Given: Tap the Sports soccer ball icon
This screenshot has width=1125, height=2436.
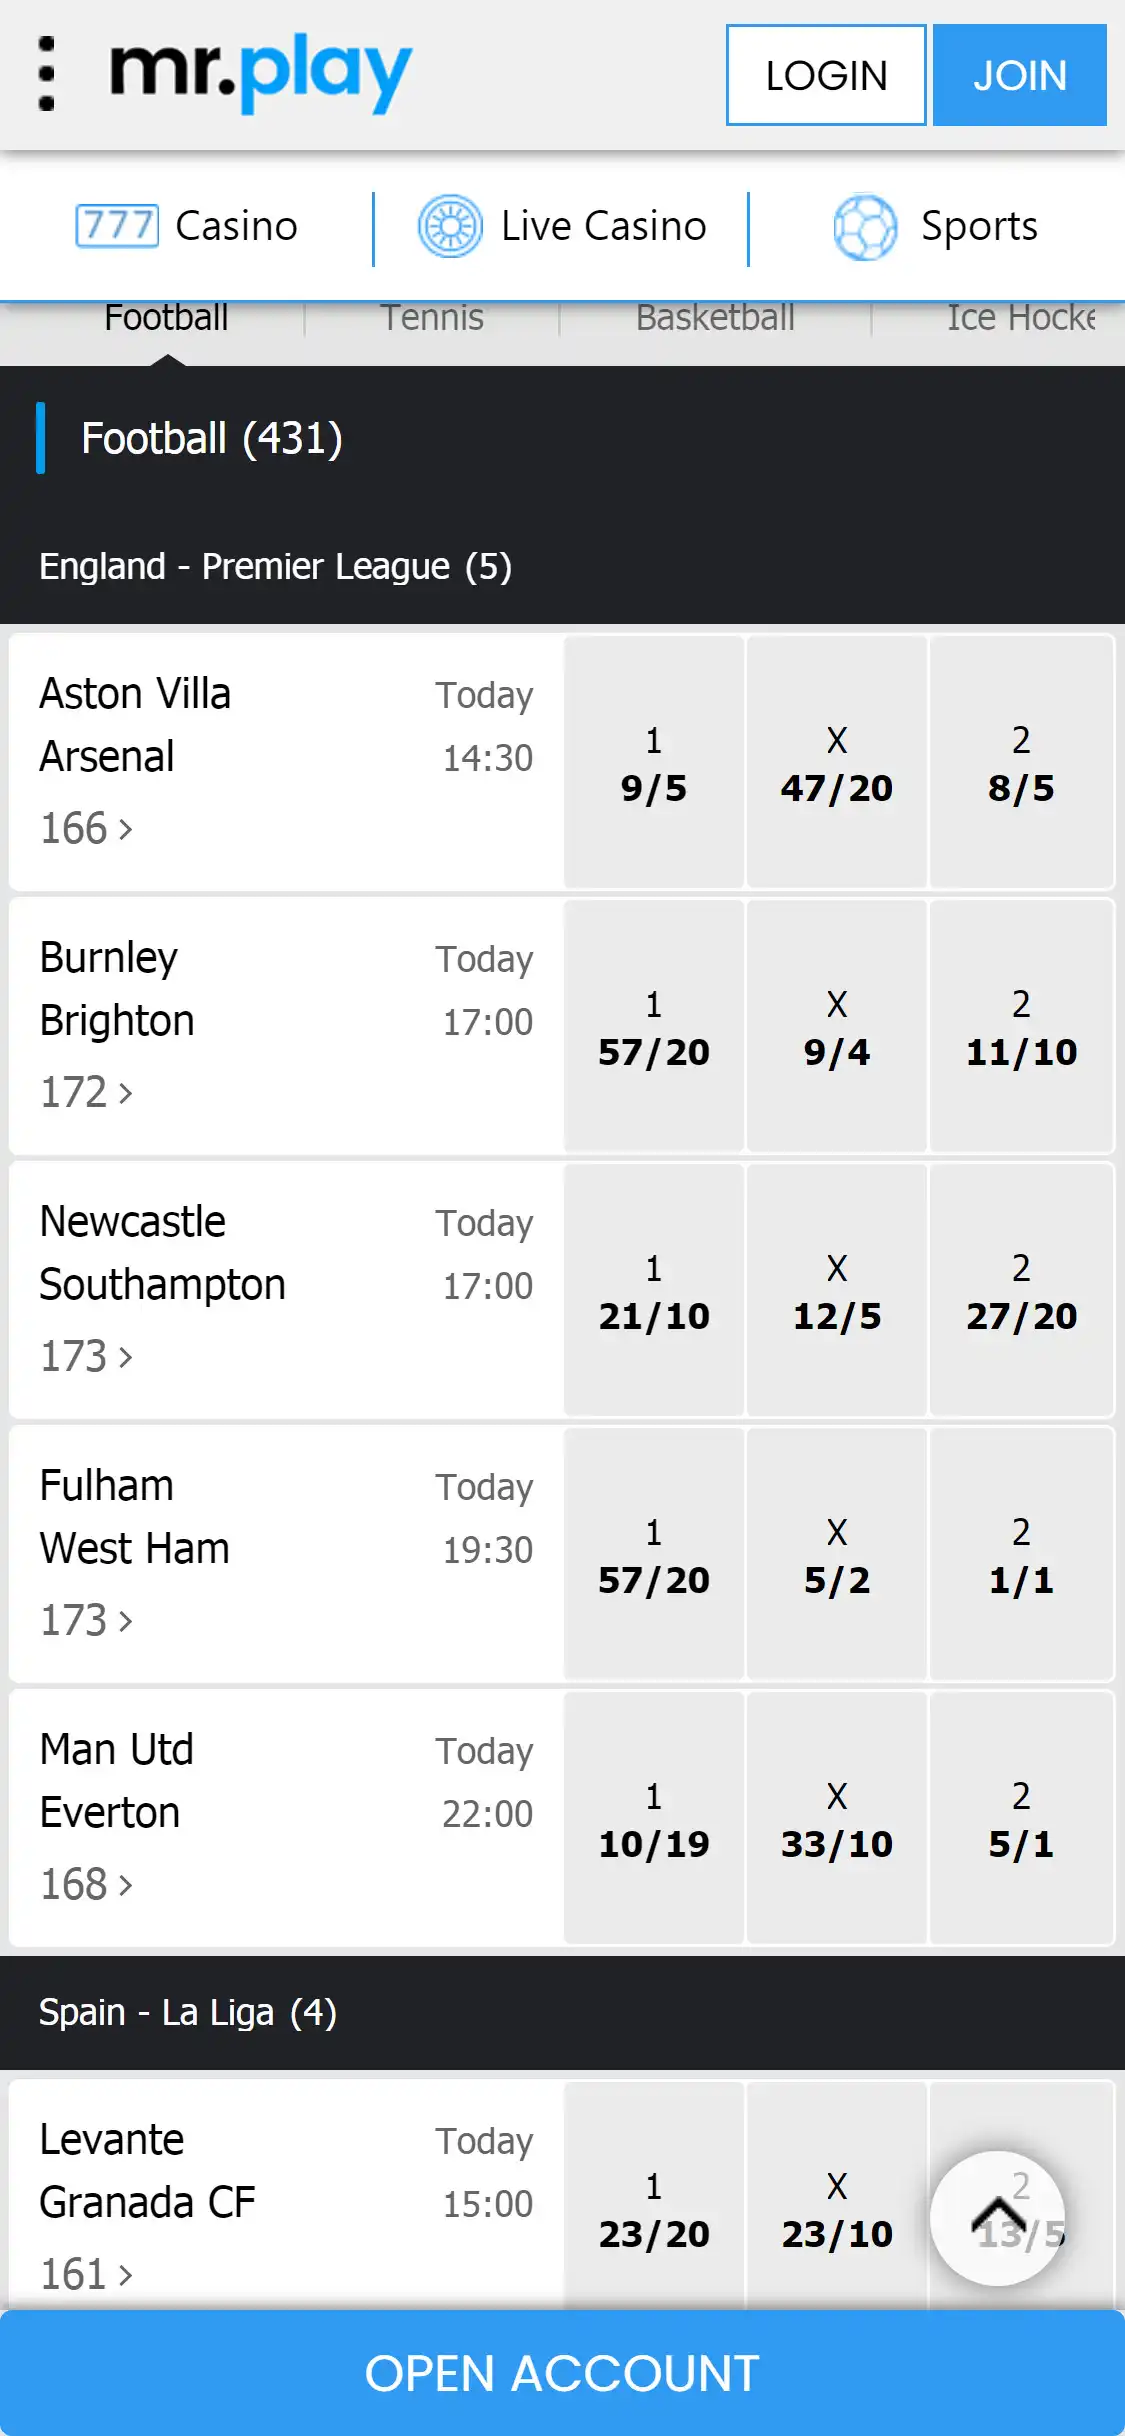Looking at the screenshot, I should point(865,227).
